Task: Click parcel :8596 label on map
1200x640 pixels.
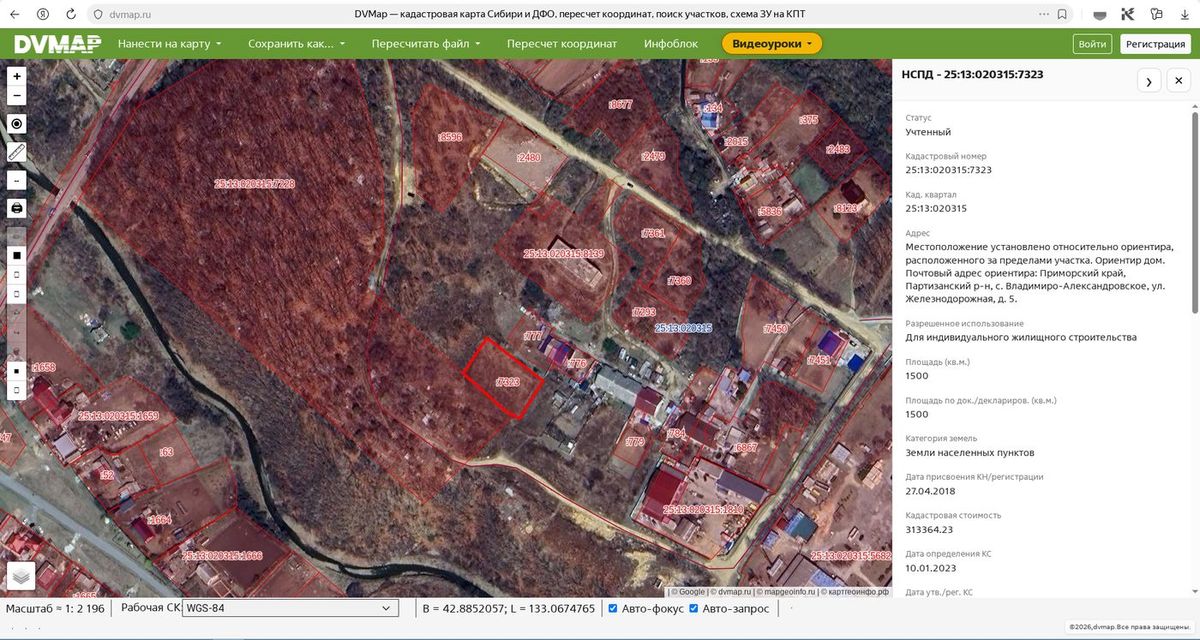Action: [450, 137]
